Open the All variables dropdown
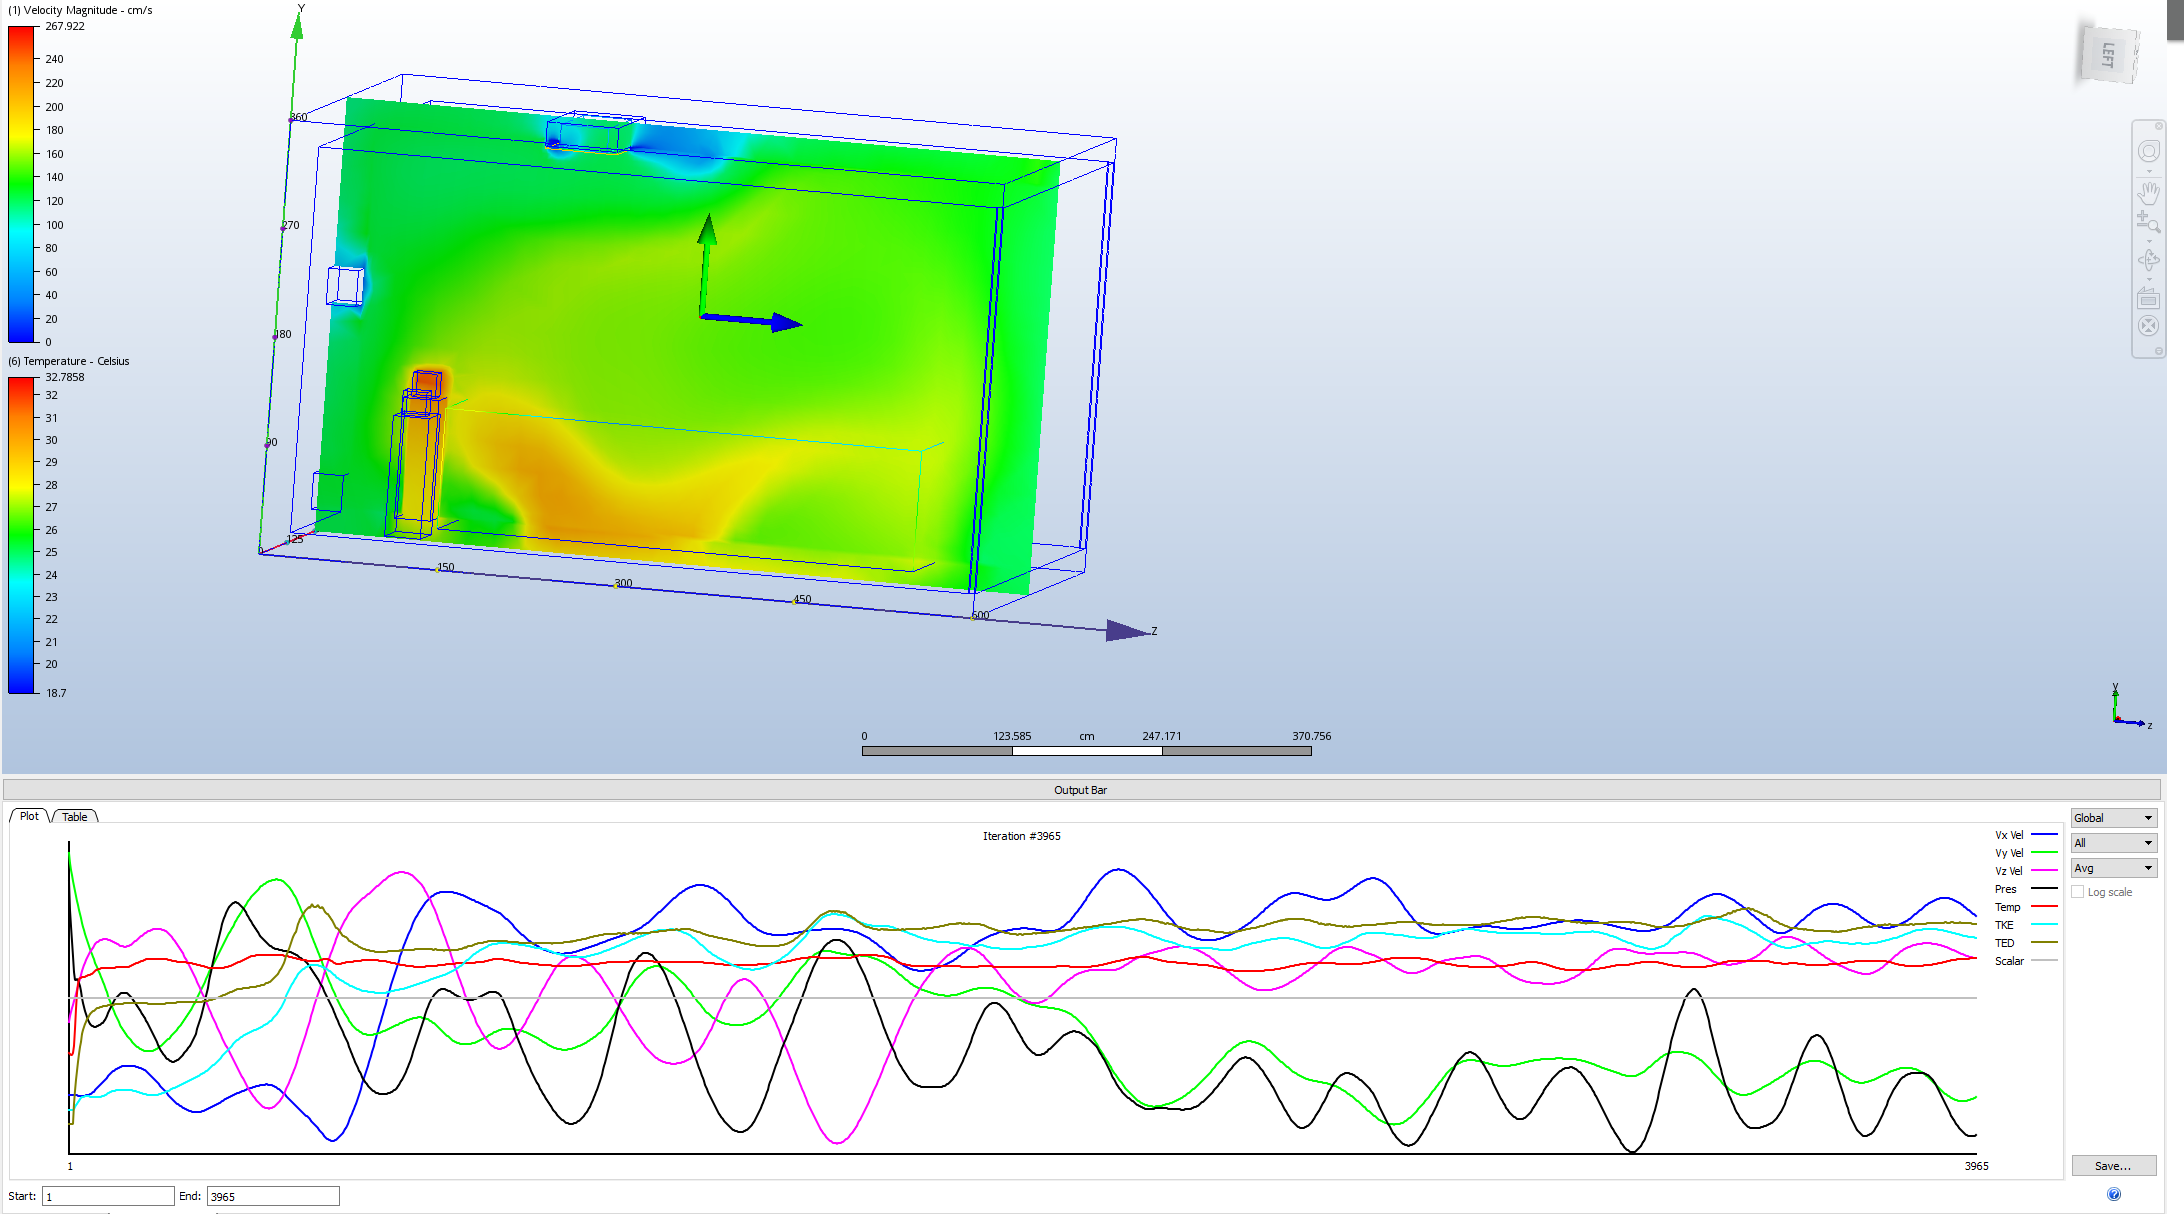2184x1214 pixels. click(2113, 843)
